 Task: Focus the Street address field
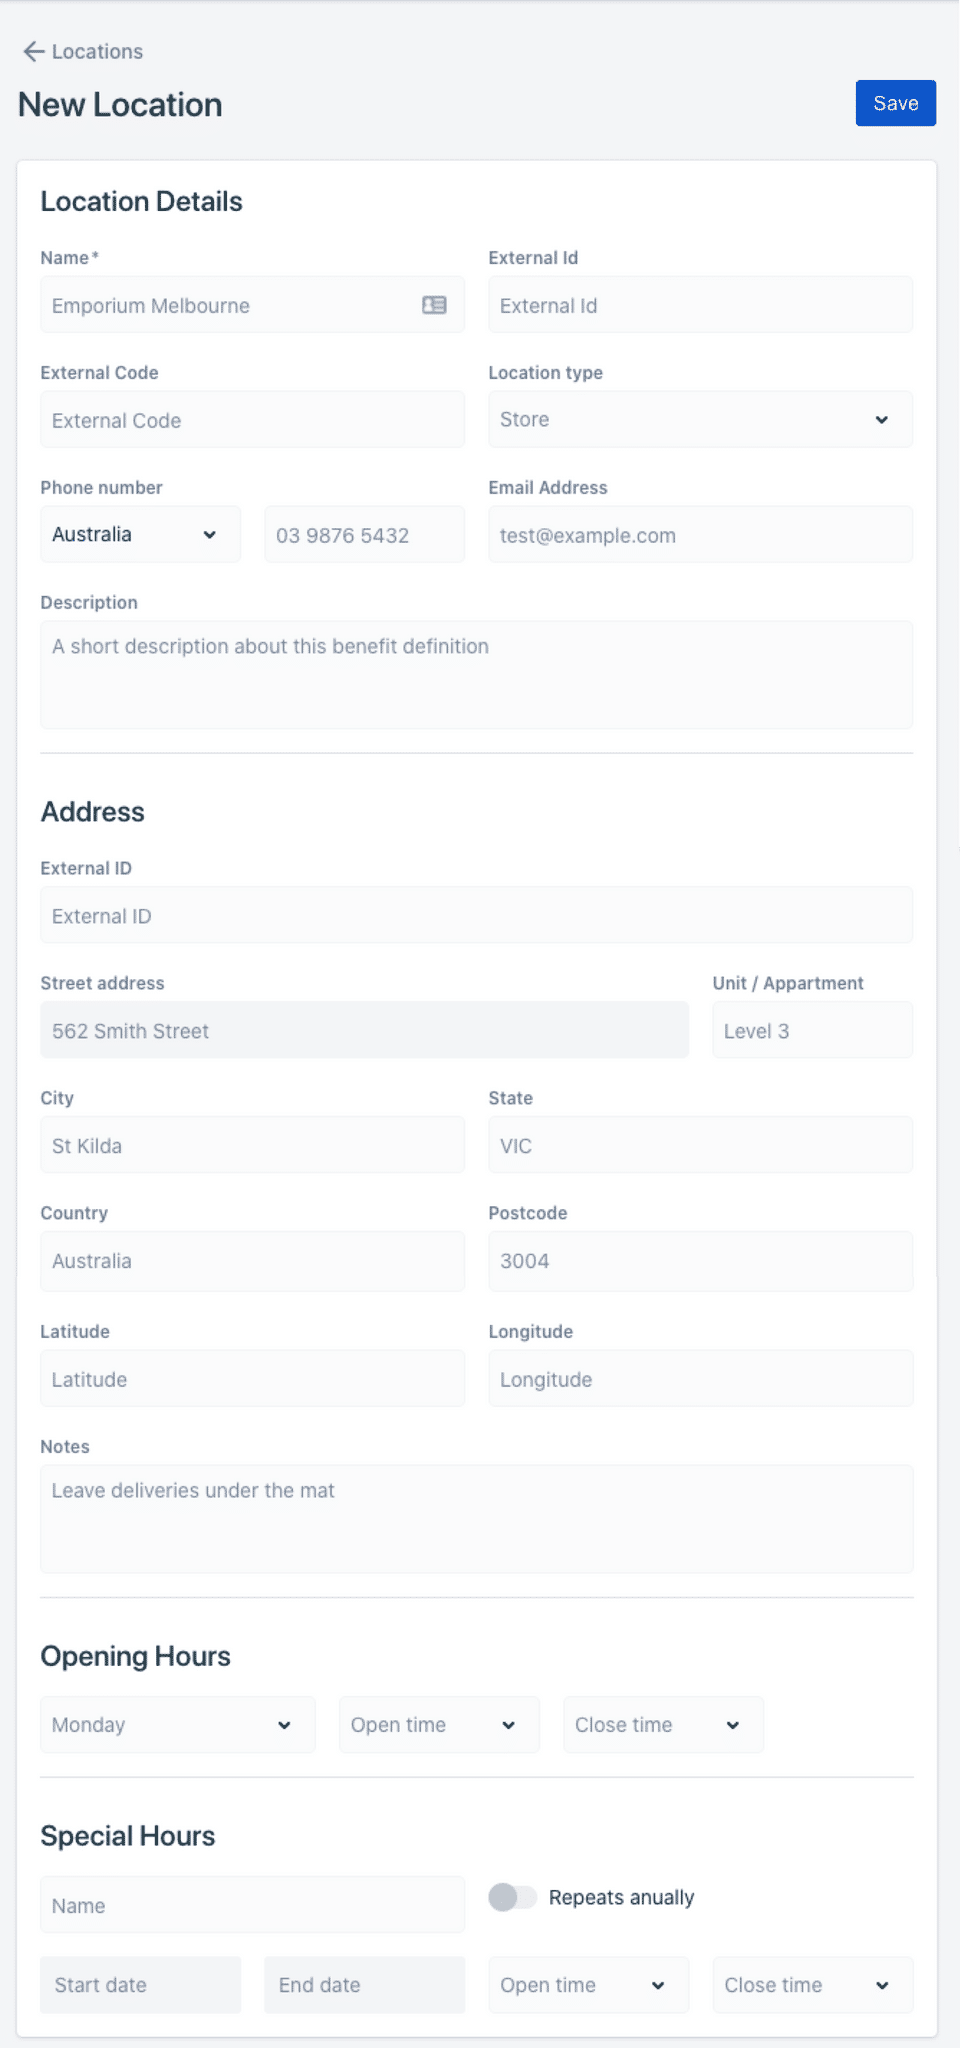click(x=364, y=1031)
